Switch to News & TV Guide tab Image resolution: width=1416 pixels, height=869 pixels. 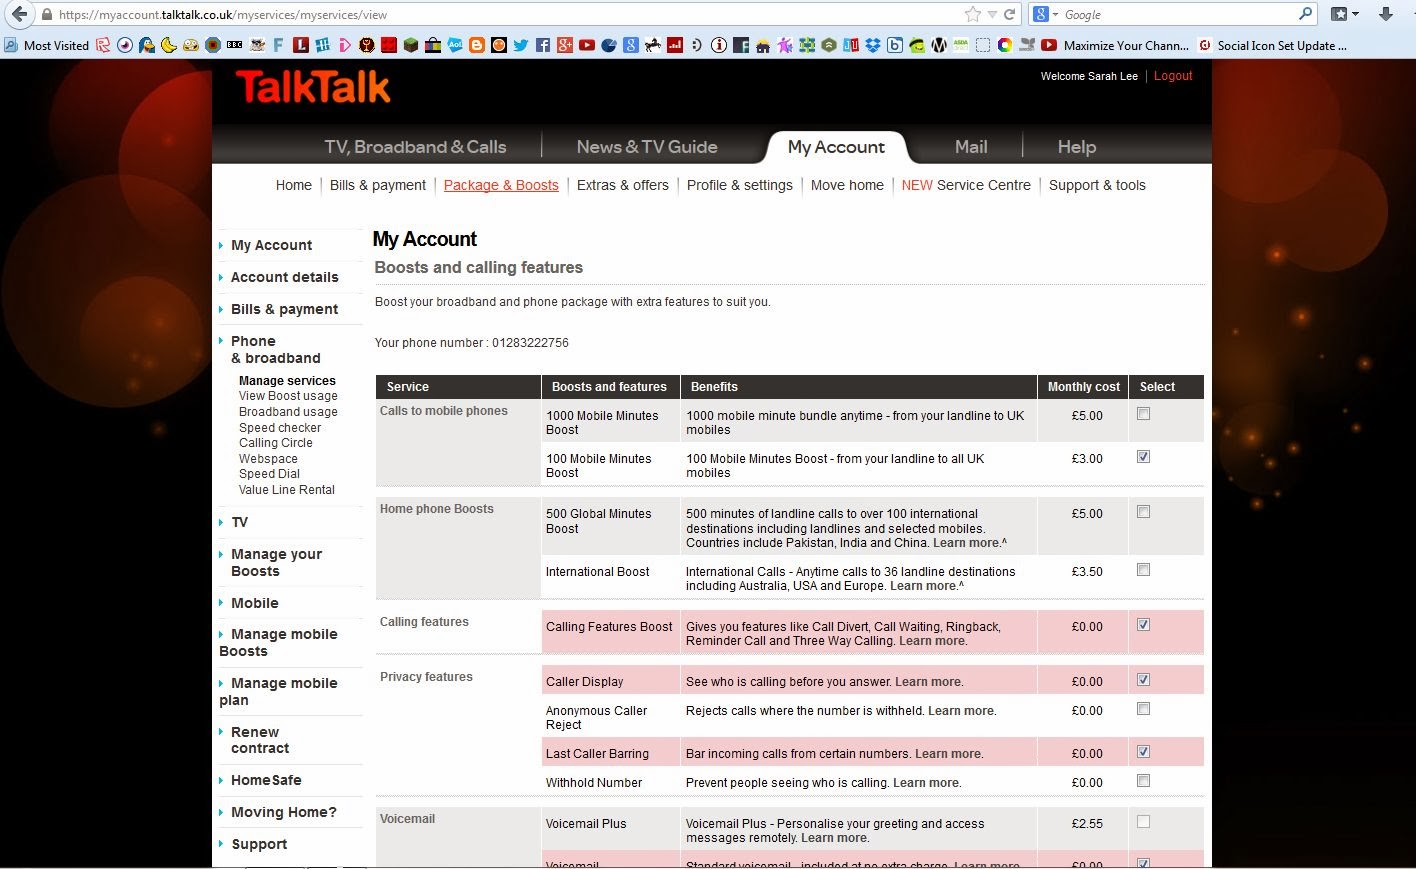[x=647, y=147]
